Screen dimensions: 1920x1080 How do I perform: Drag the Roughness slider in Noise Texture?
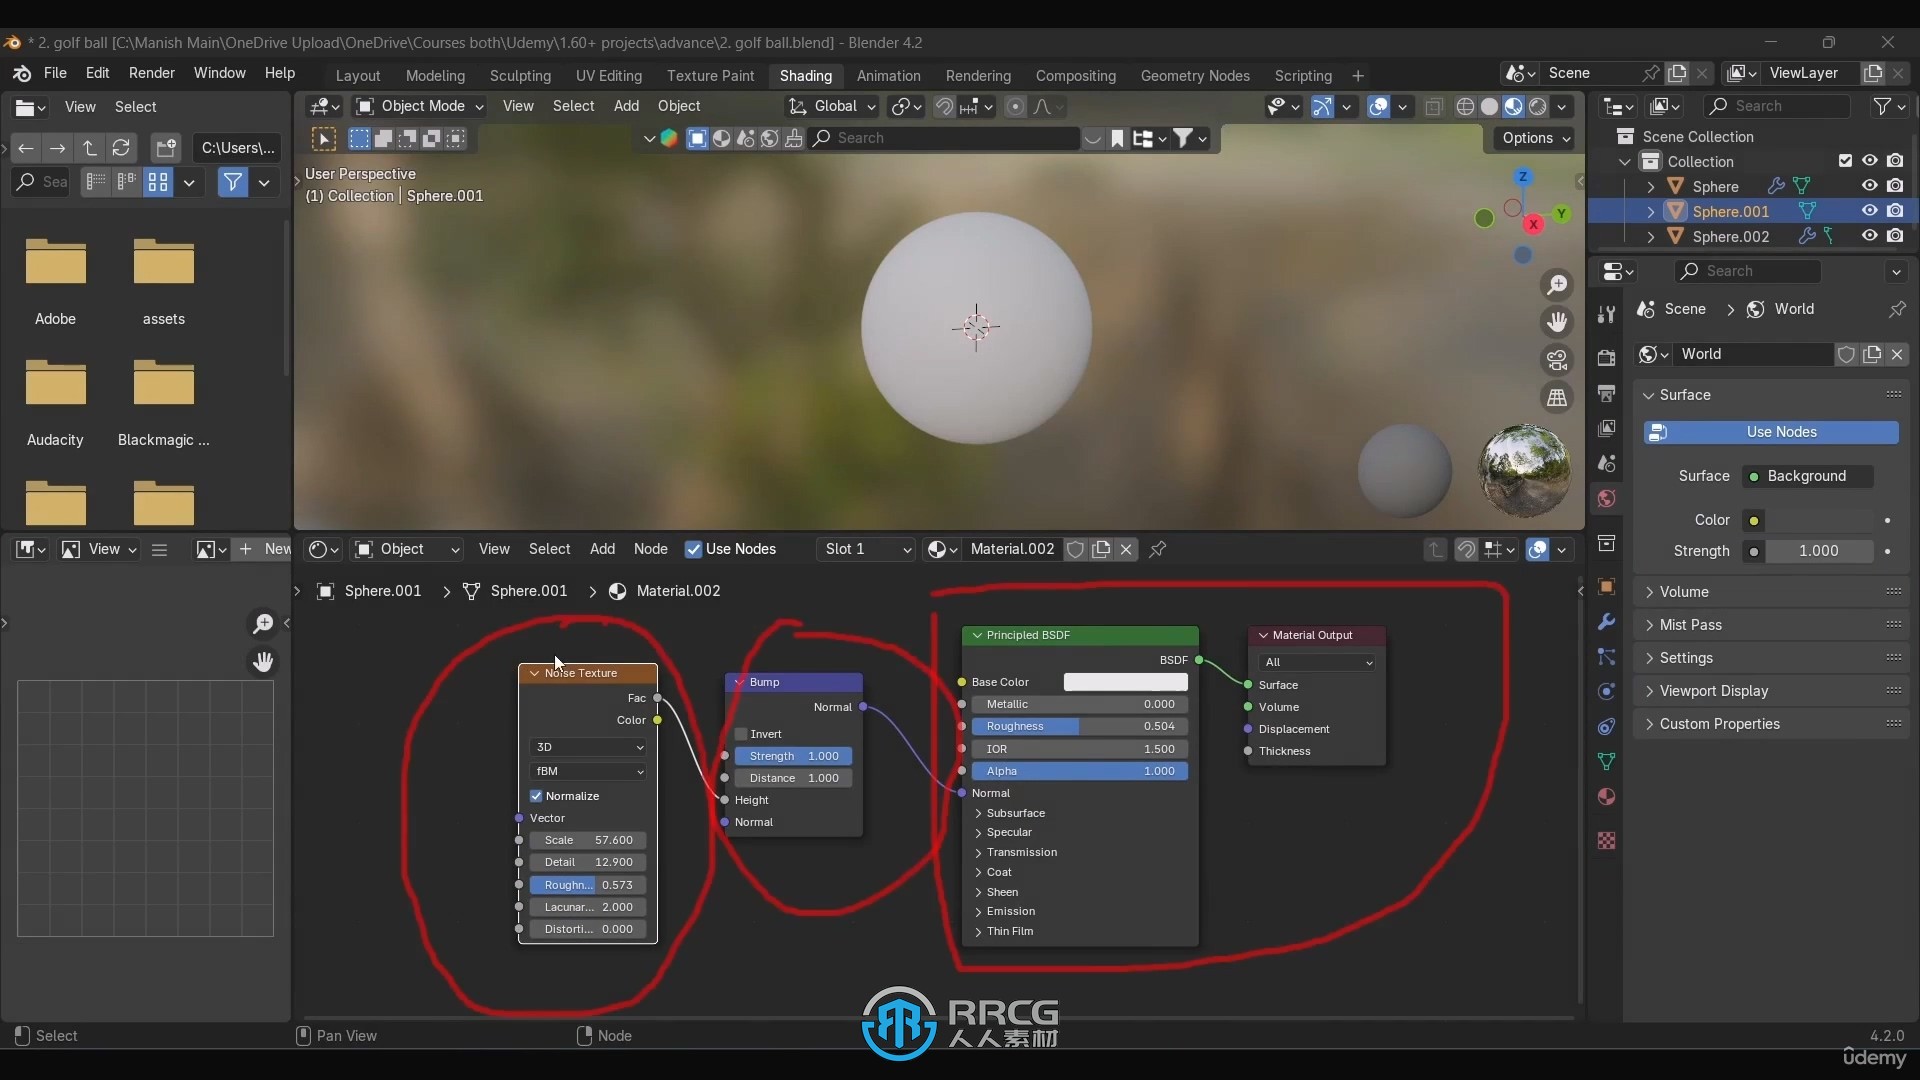click(588, 884)
